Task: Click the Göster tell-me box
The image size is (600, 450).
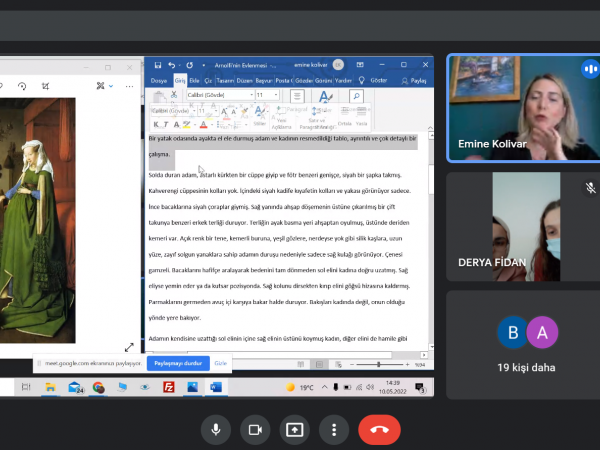Action: (x=379, y=80)
